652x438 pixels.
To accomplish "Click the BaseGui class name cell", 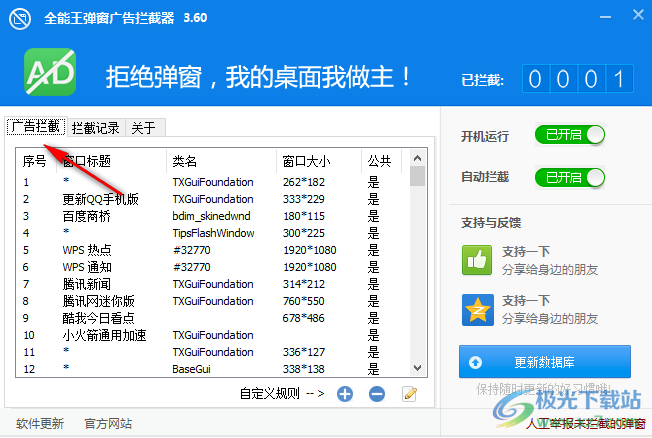I will tap(191, 369).
